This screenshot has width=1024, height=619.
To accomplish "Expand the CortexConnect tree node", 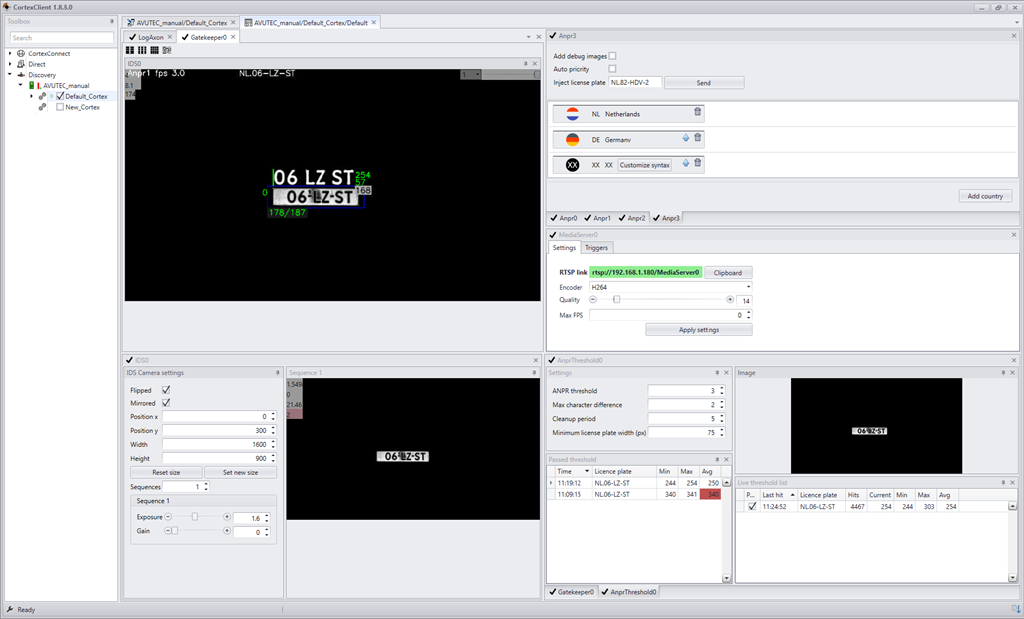I will 10,54.
